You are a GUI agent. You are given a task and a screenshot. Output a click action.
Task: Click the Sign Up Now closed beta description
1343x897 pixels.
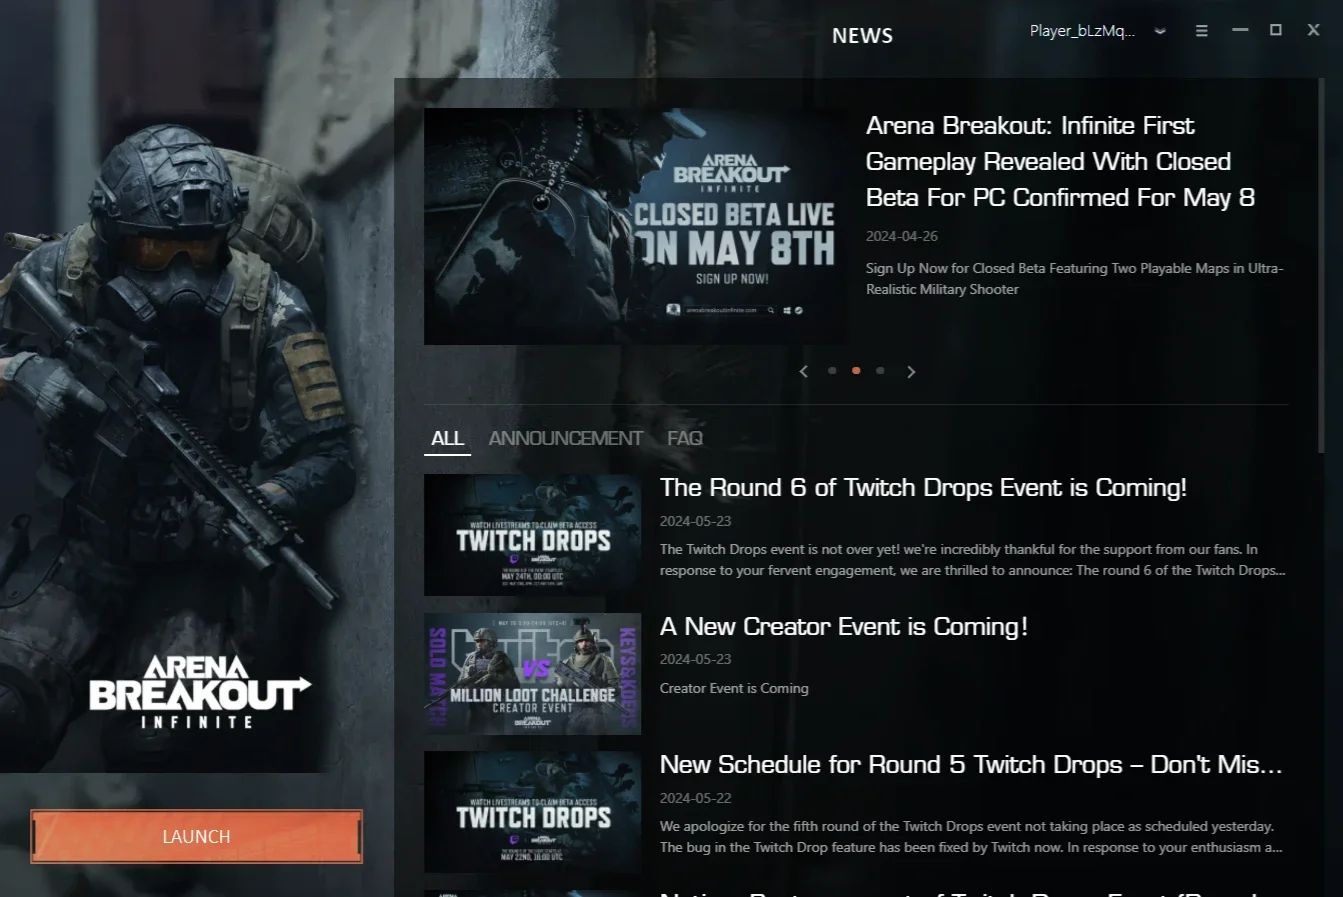(x=1074, y=279)
